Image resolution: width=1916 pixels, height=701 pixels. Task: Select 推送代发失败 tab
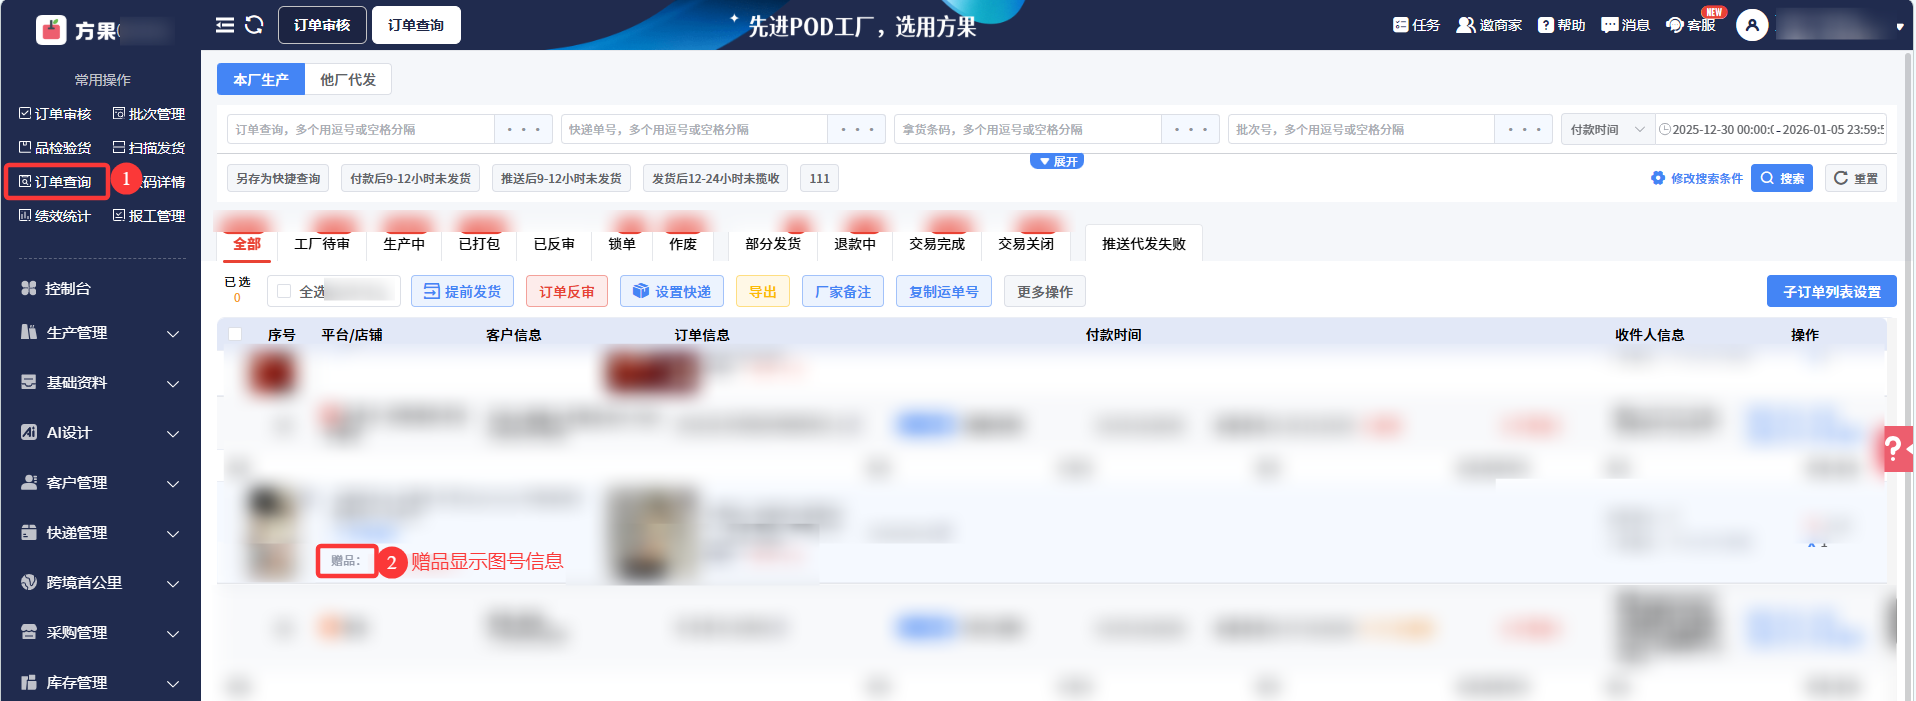(x=1144, y=243)
